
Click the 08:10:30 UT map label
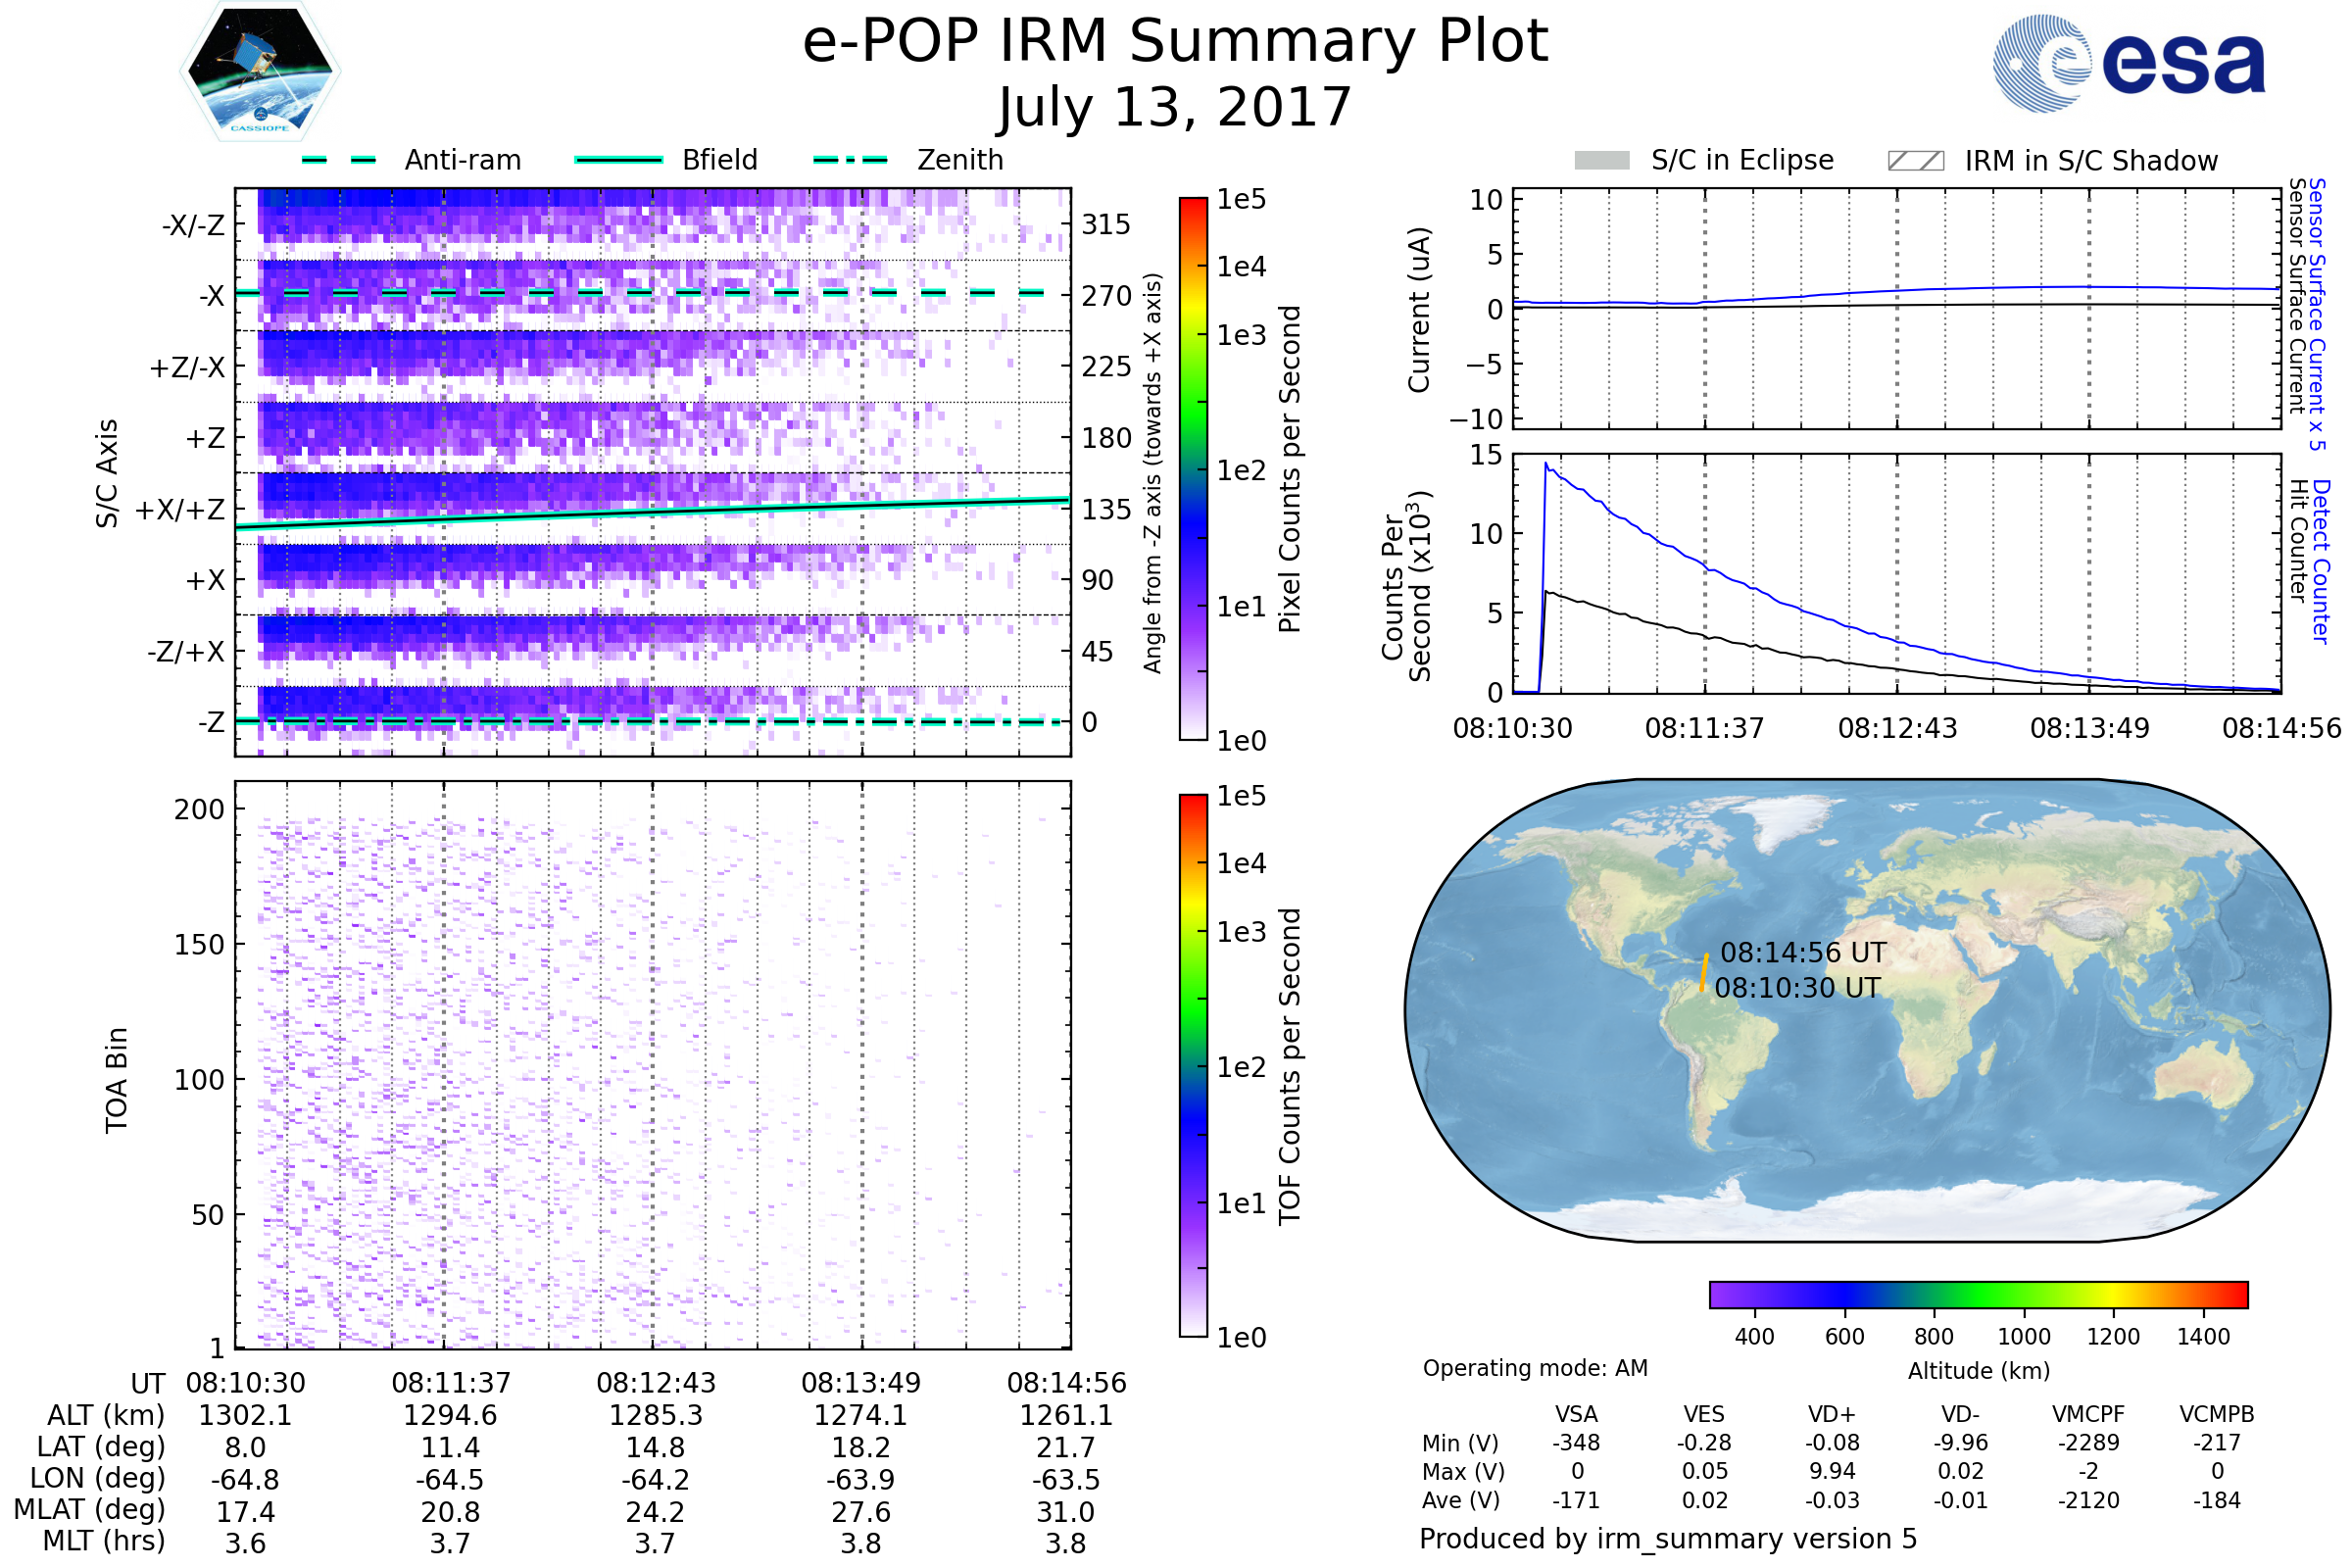pyautogui.click(x=1797, y=988)
